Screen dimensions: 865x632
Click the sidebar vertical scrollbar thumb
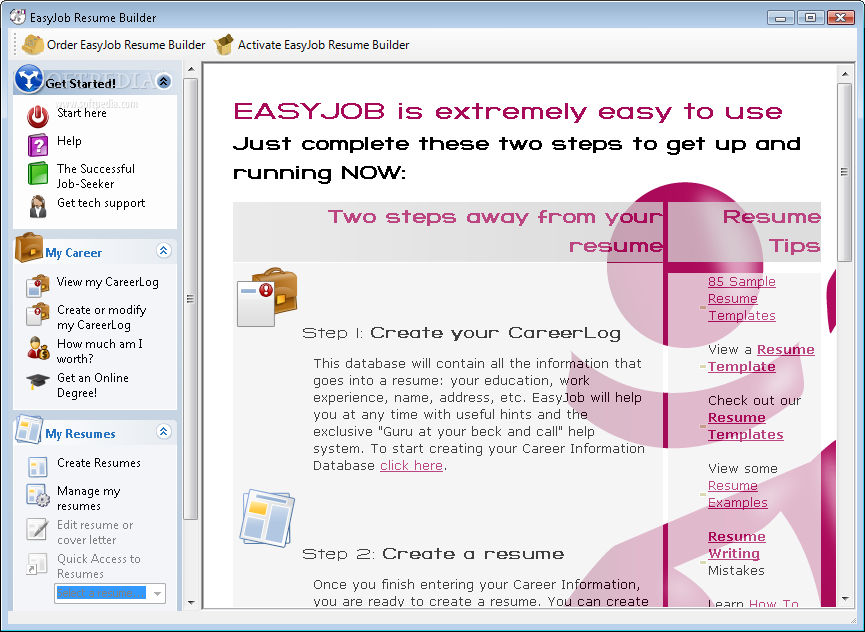click(x=190, y=298)
